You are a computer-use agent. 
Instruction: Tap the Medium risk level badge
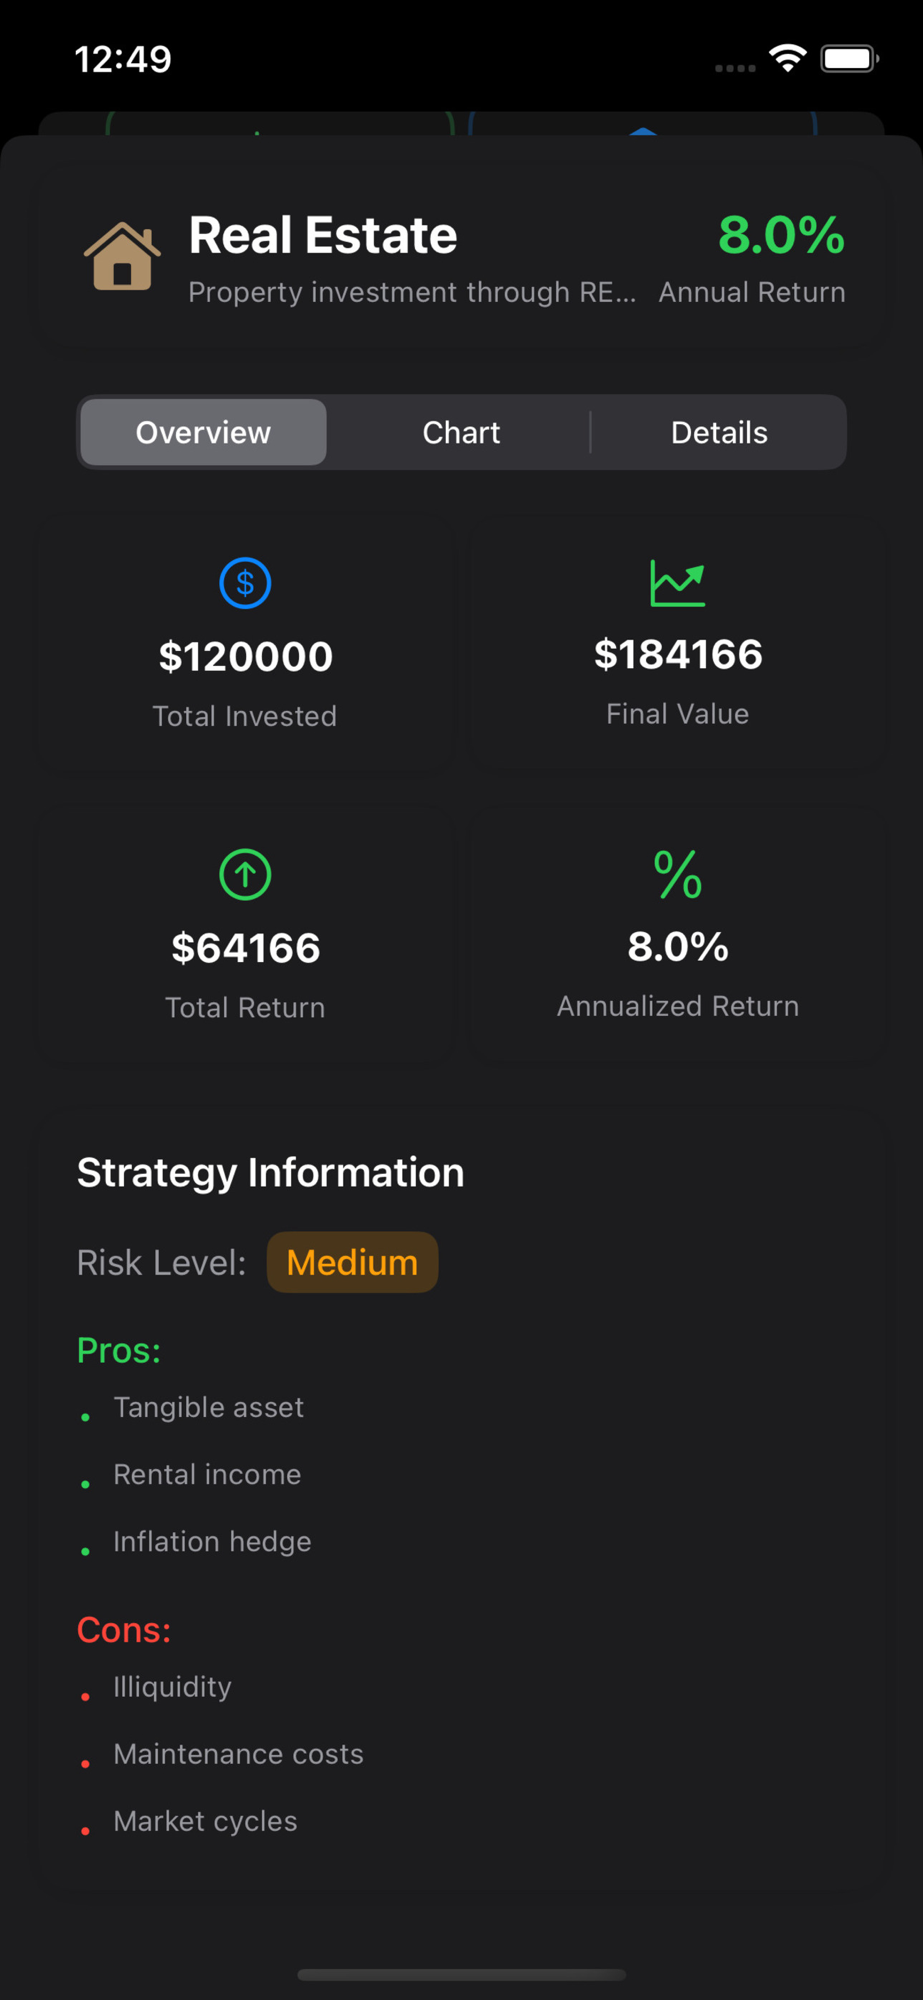click(352, 1262)
